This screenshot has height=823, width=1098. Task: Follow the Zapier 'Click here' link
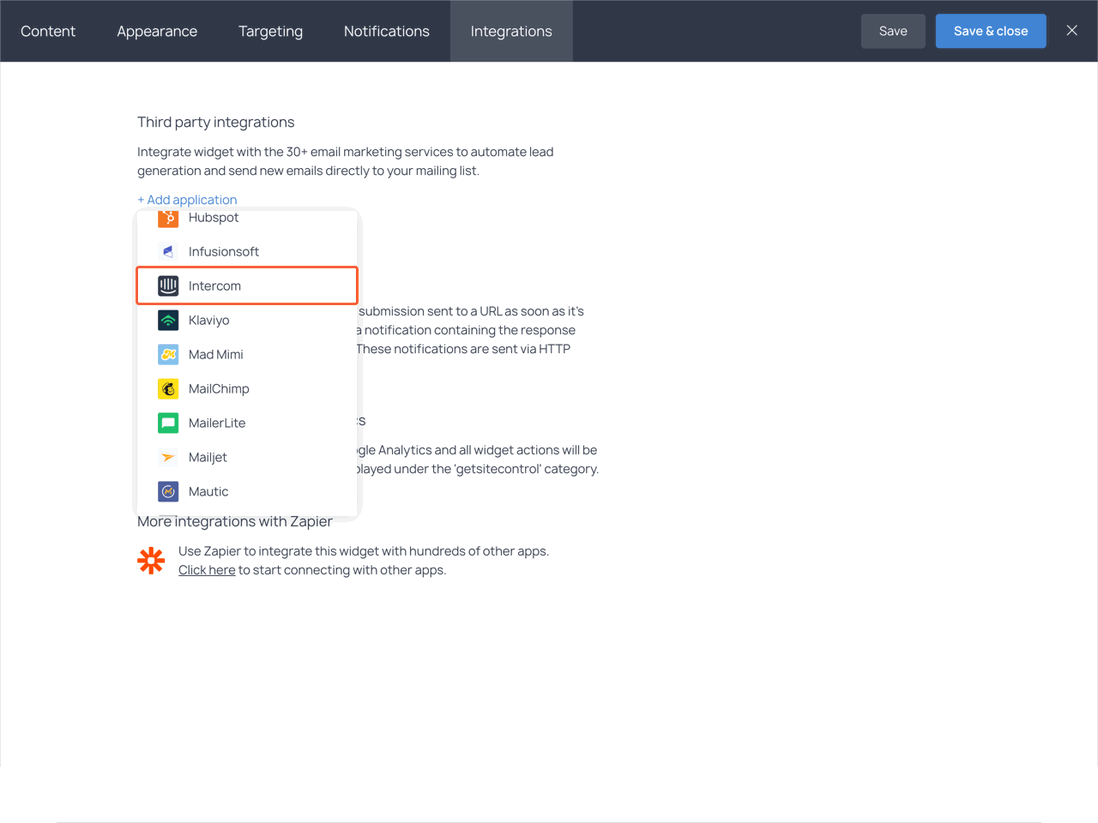206,569
